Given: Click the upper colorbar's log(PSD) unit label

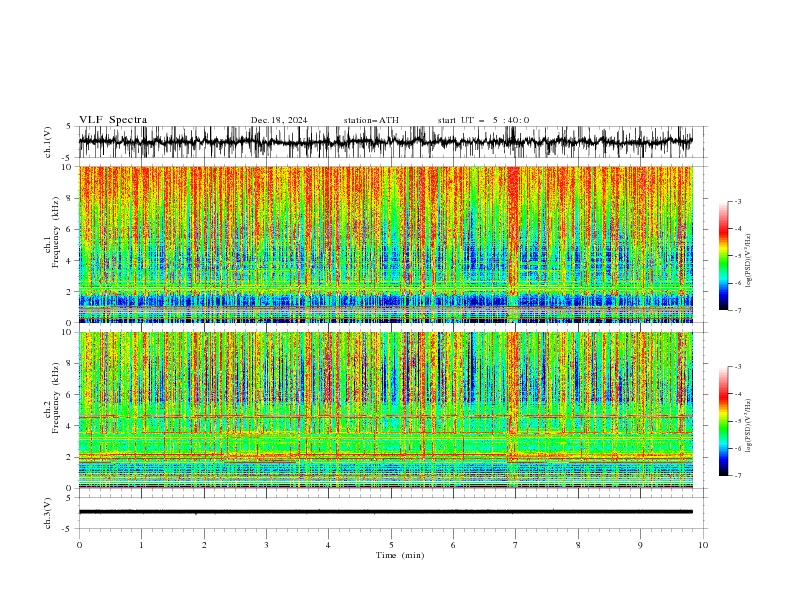Looking at the screenshot, I should coord(748,261).
